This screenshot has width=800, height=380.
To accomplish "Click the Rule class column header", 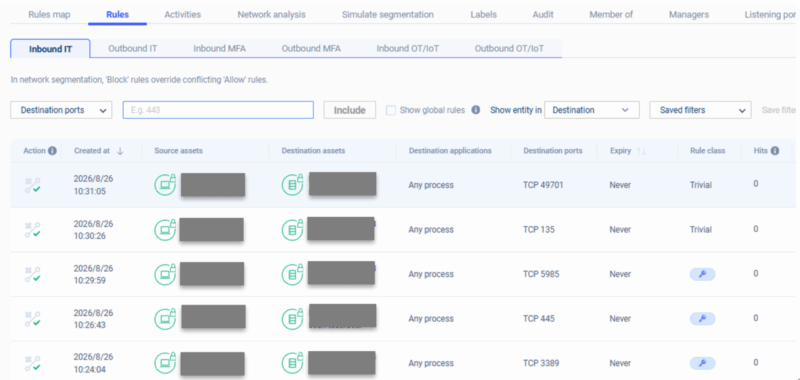I will pyautogui.click(x=708, y=151).
